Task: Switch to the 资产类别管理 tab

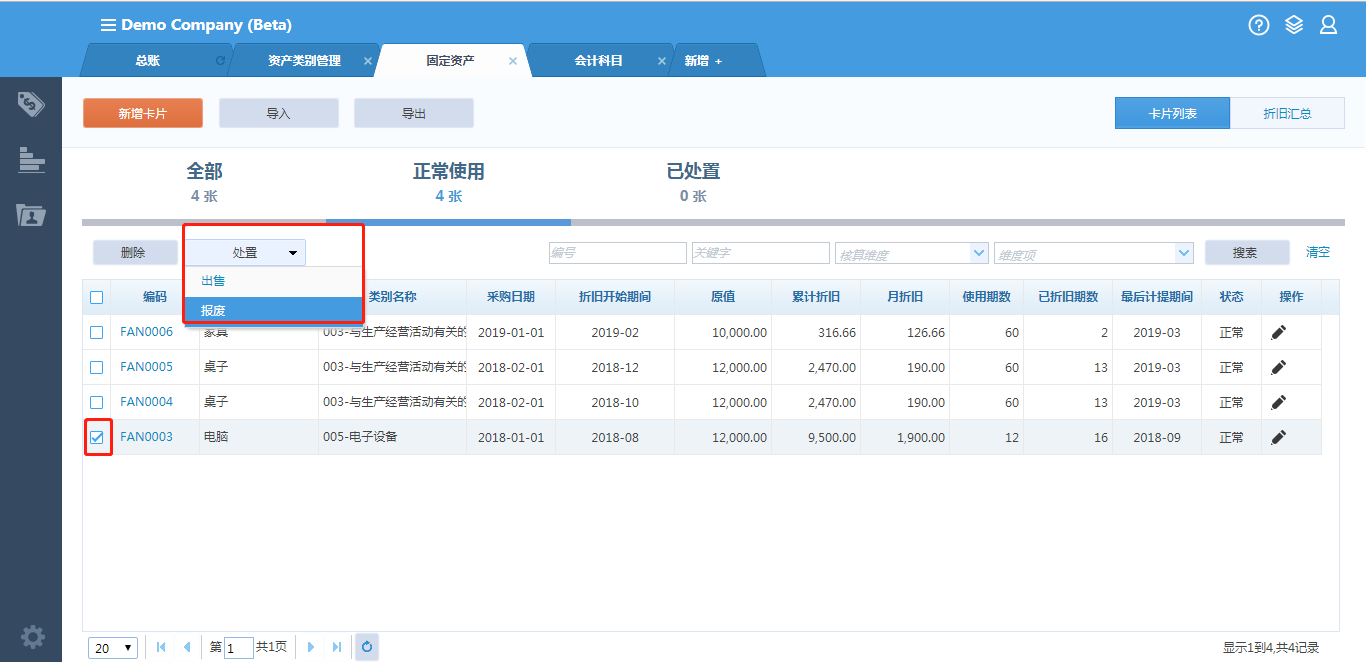Action: tap(304, 61)
